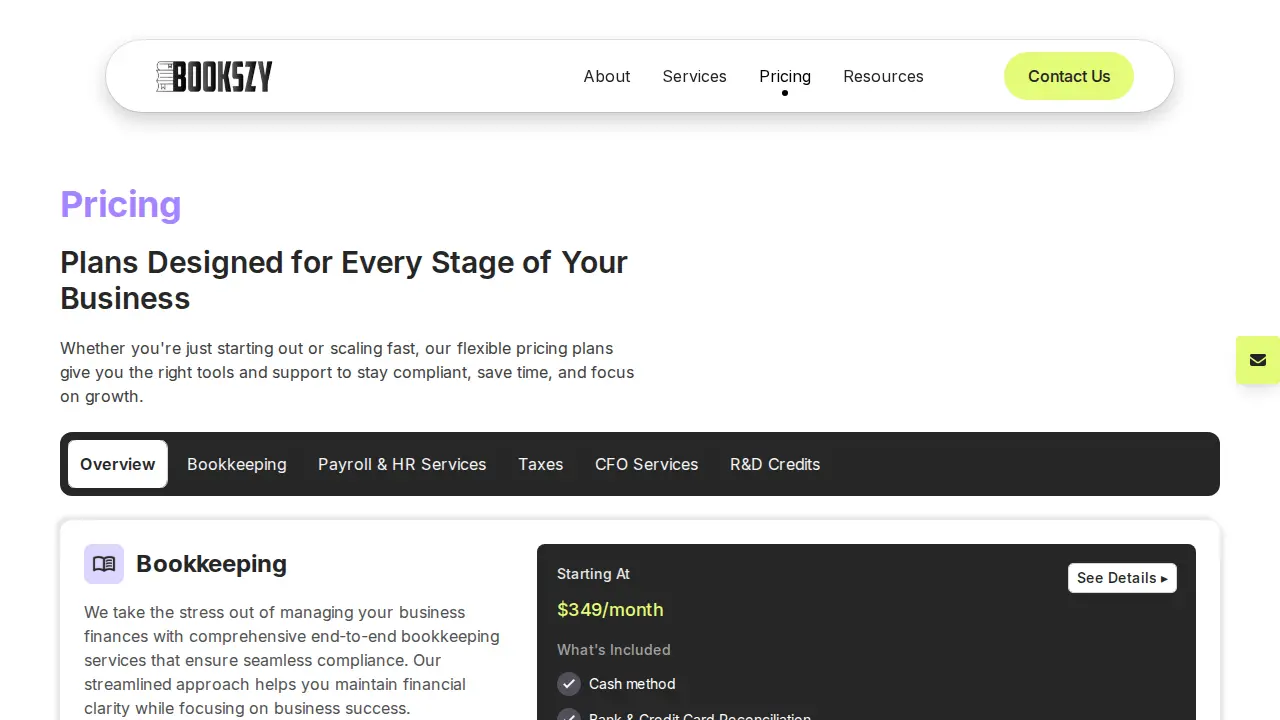This screenshot has height=720, width=1280.
Task: Open the Taxes tab
Action: pyautogui.click(x=541, y=464)
